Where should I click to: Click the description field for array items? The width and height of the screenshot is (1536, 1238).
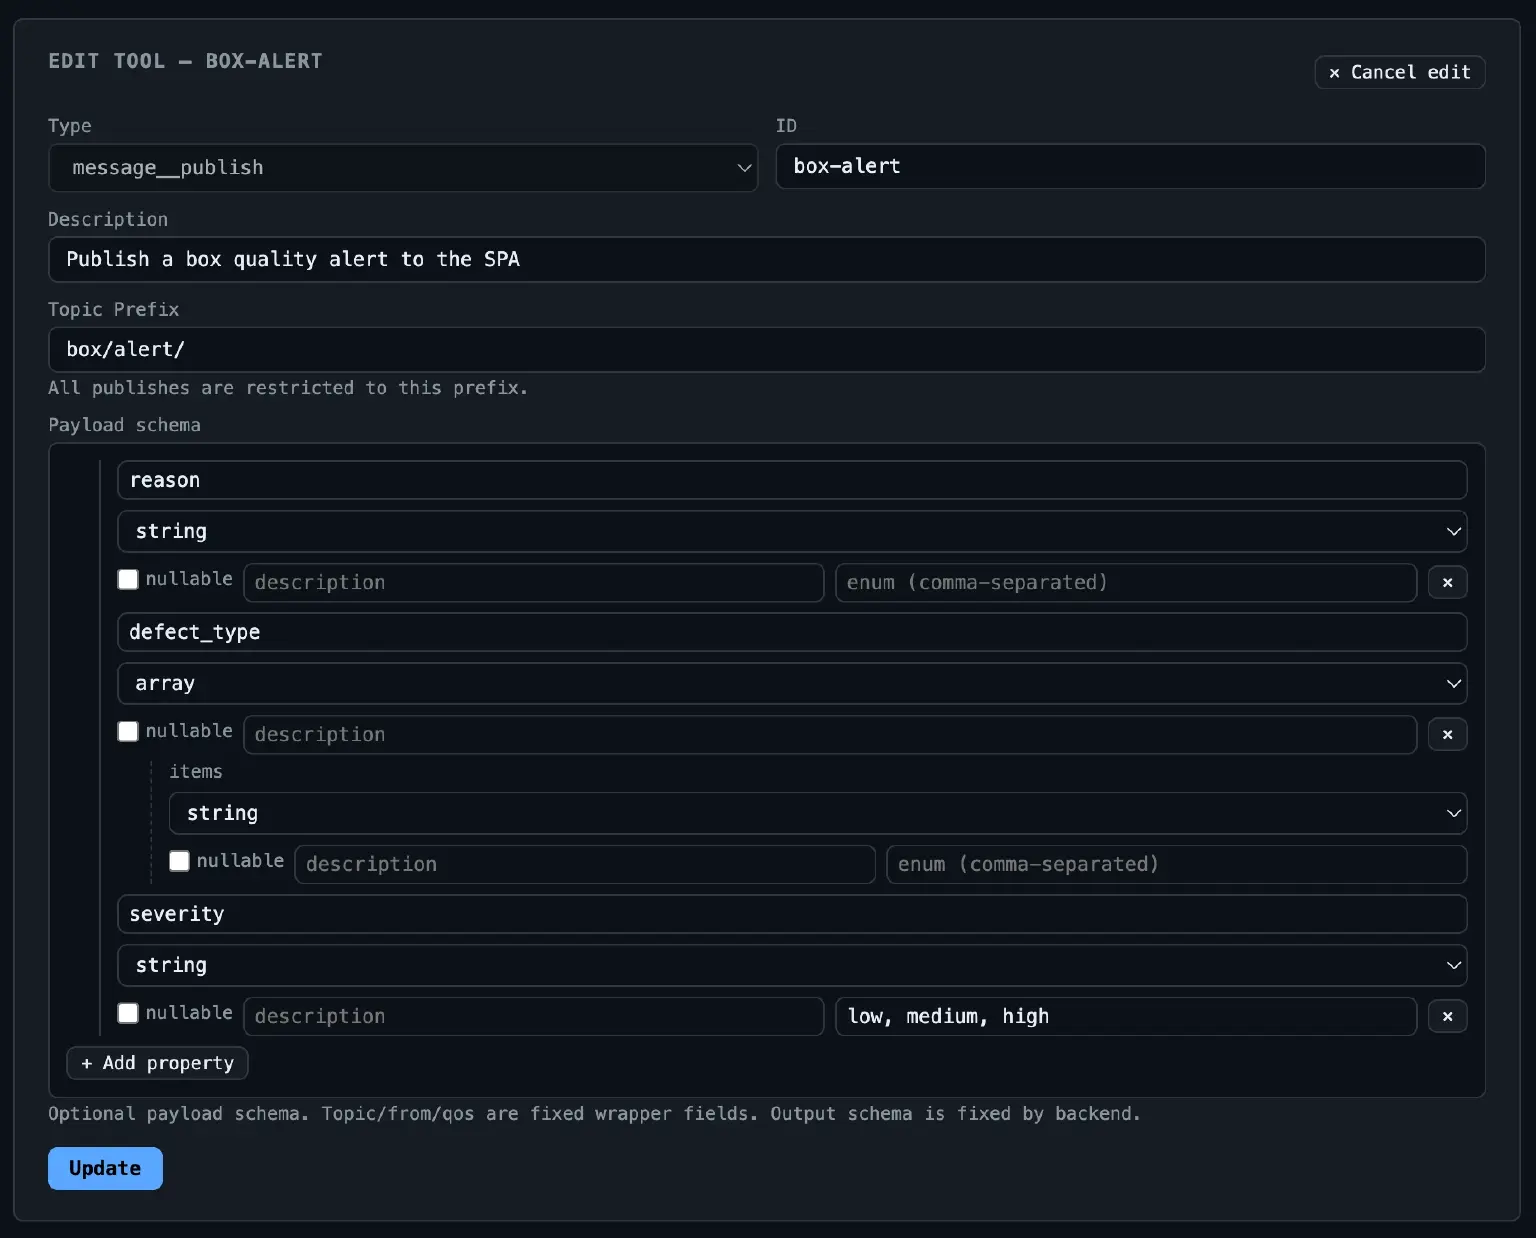[x=585, y=864]
